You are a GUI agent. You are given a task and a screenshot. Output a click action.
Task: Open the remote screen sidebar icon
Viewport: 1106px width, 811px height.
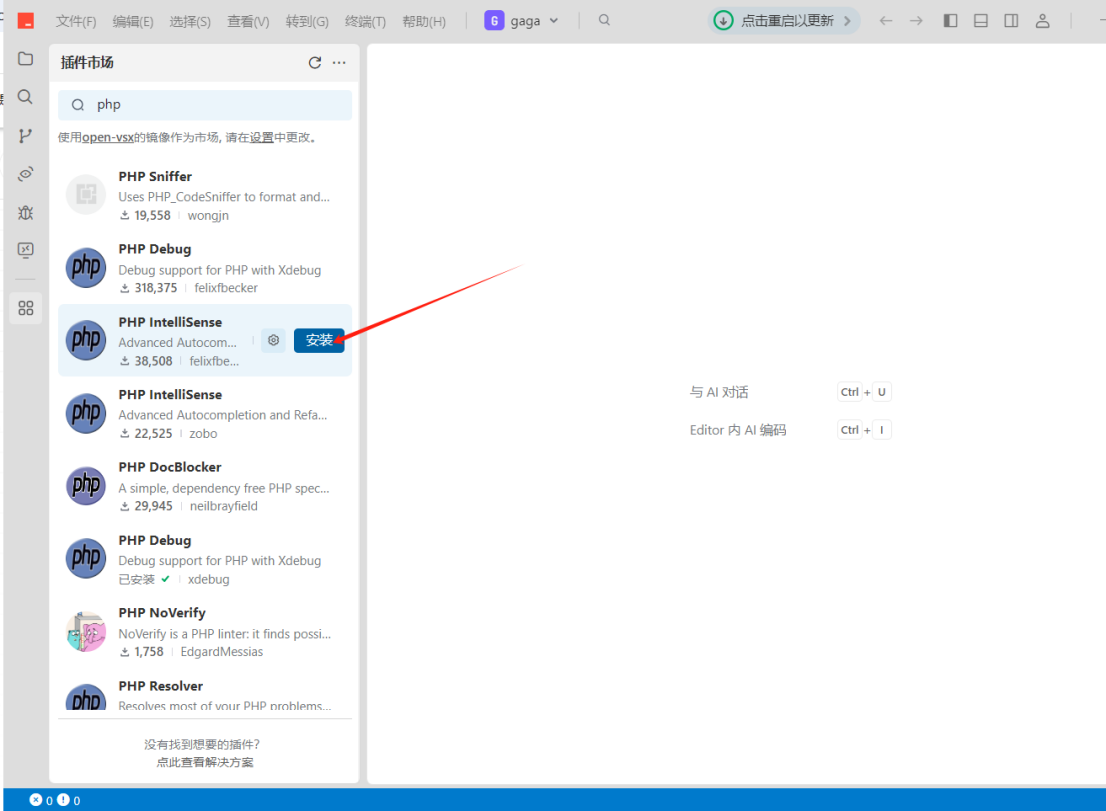25,250
